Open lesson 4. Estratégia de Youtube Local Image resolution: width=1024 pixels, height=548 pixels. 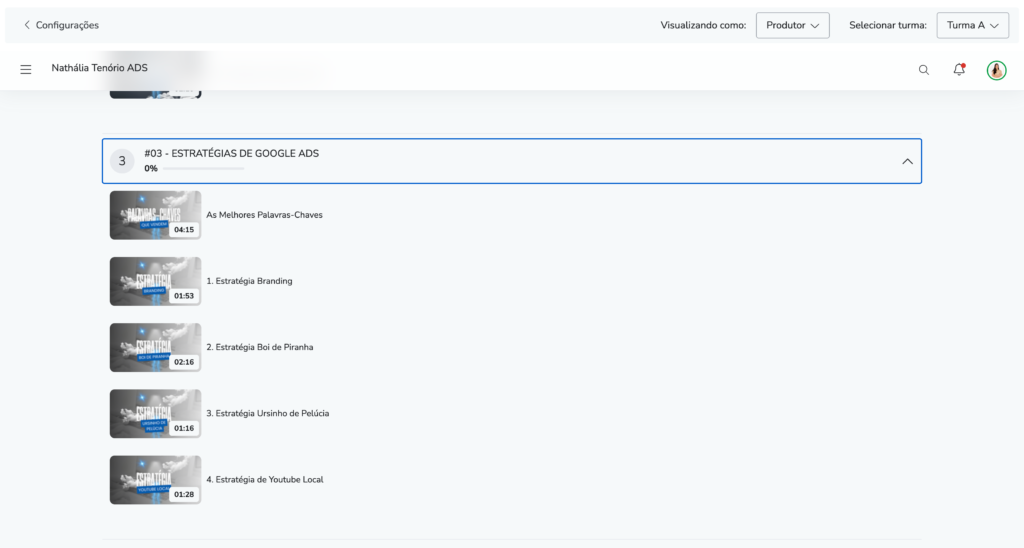pos(264,479)
